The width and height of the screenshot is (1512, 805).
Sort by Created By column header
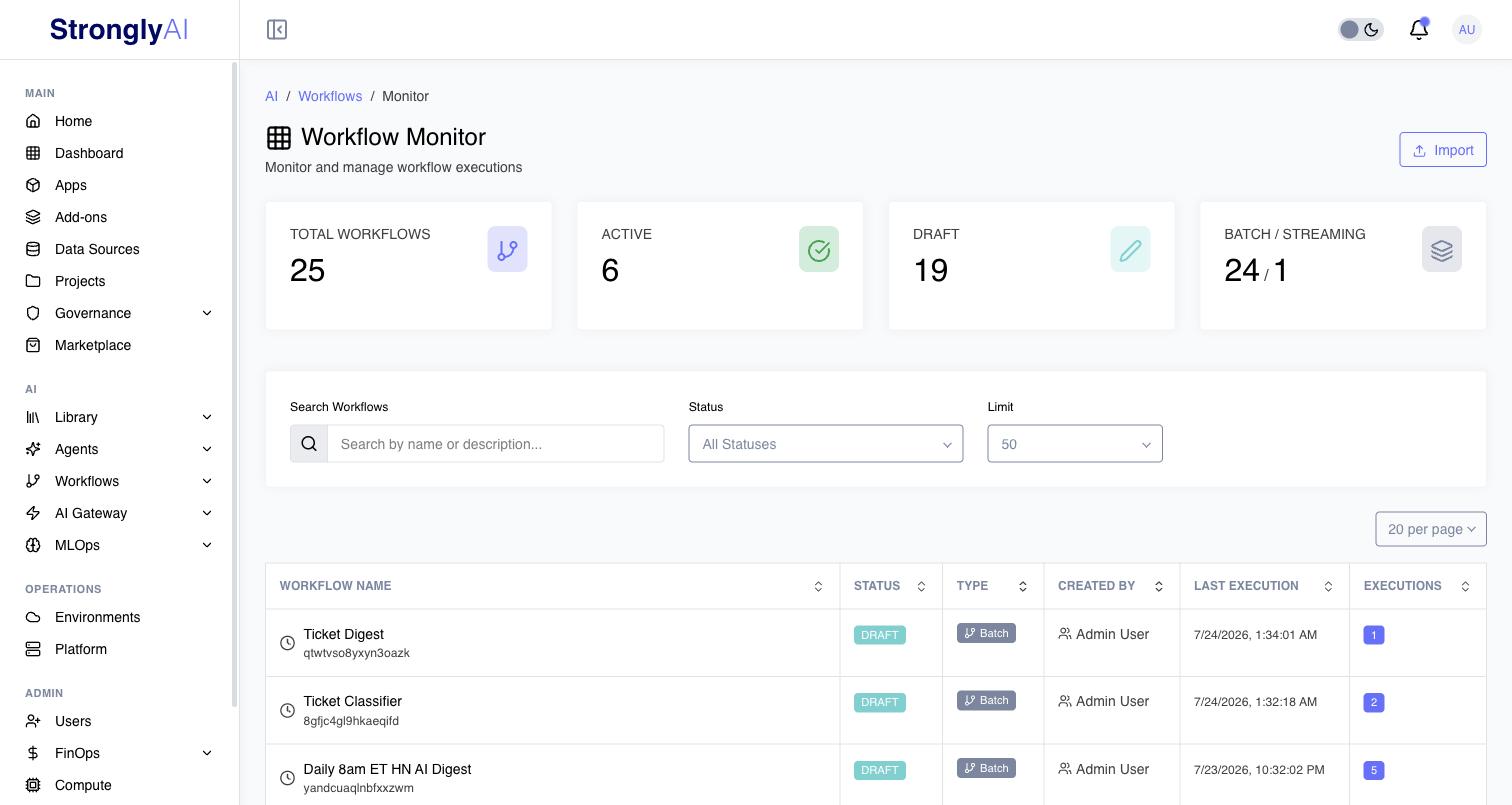(1112, 586)
